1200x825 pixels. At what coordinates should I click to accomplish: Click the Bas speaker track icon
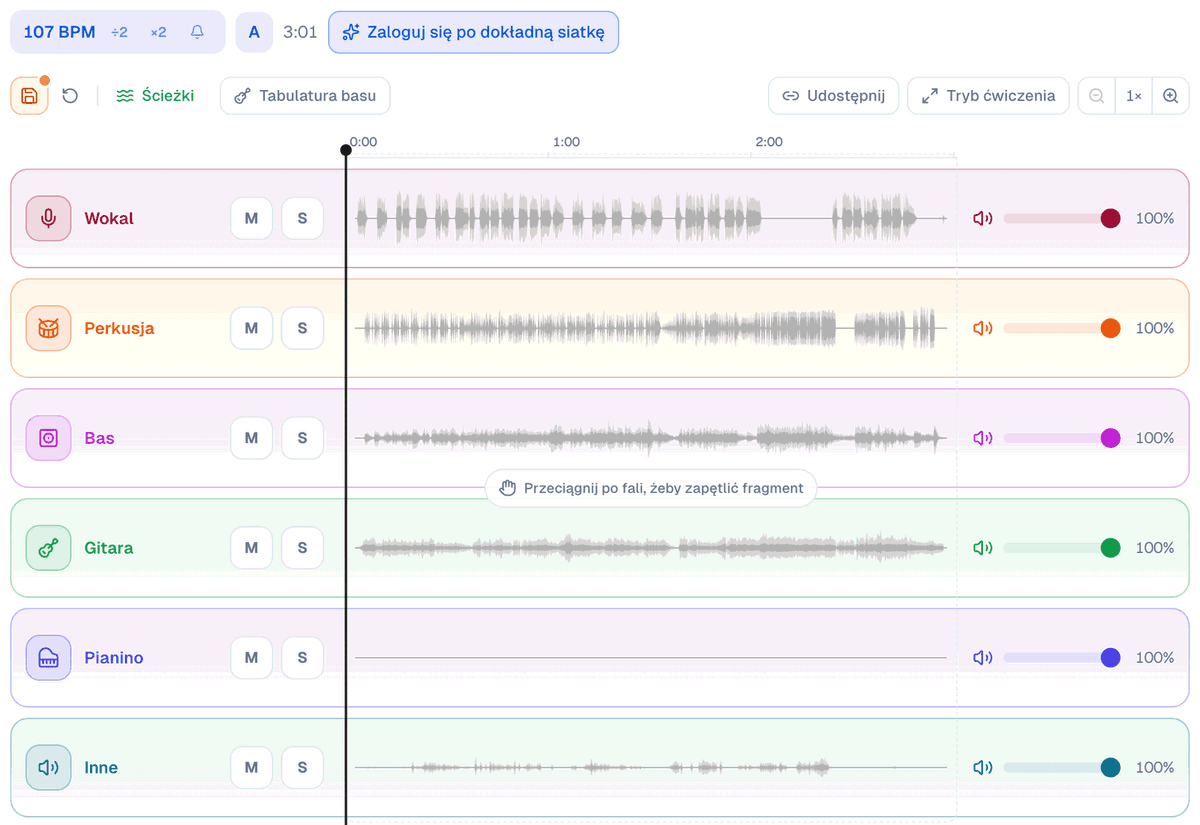[48, 438]
